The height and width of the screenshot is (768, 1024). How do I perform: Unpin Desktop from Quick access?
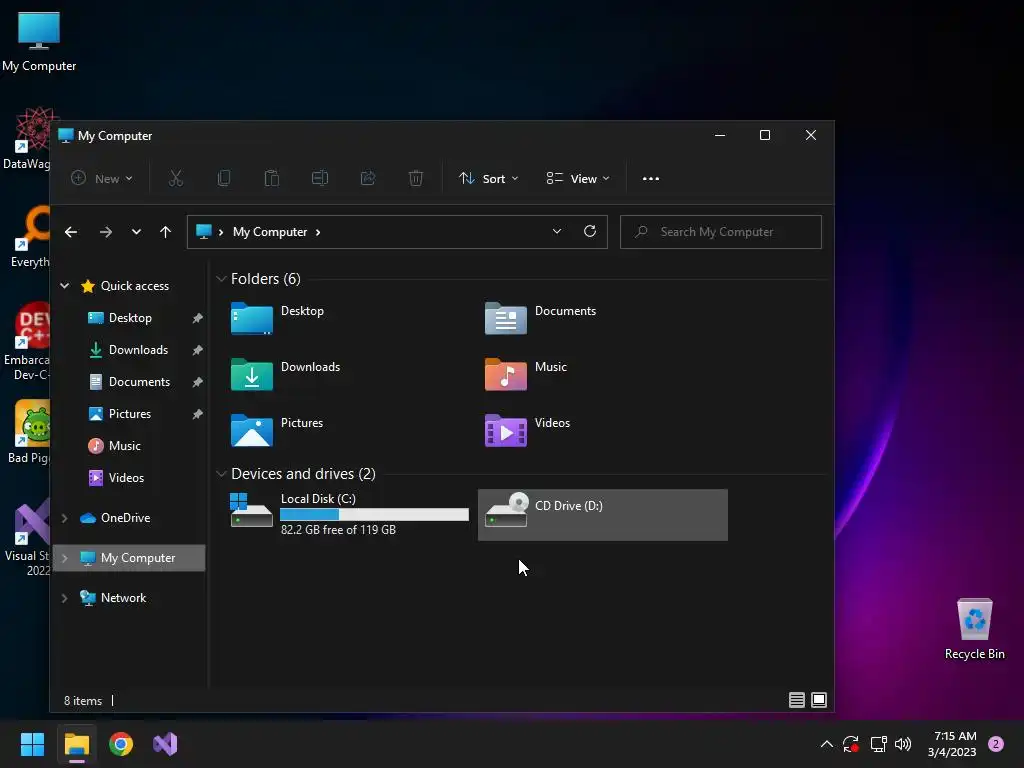(197, 318)
